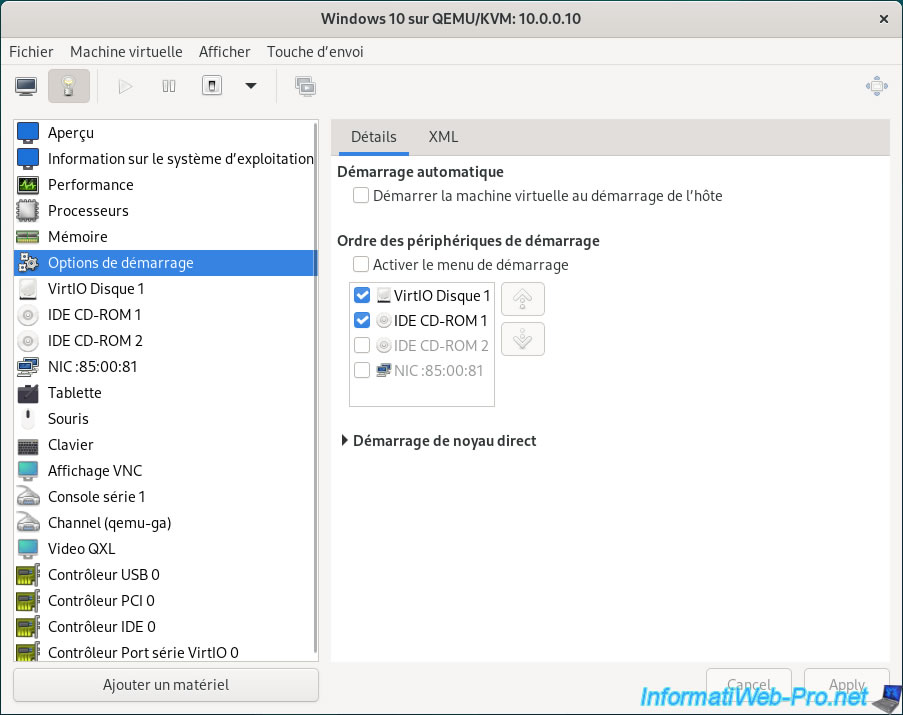Show the graphical console view
Viewport: 903px width, 715px height.
[x=26, y=86]
